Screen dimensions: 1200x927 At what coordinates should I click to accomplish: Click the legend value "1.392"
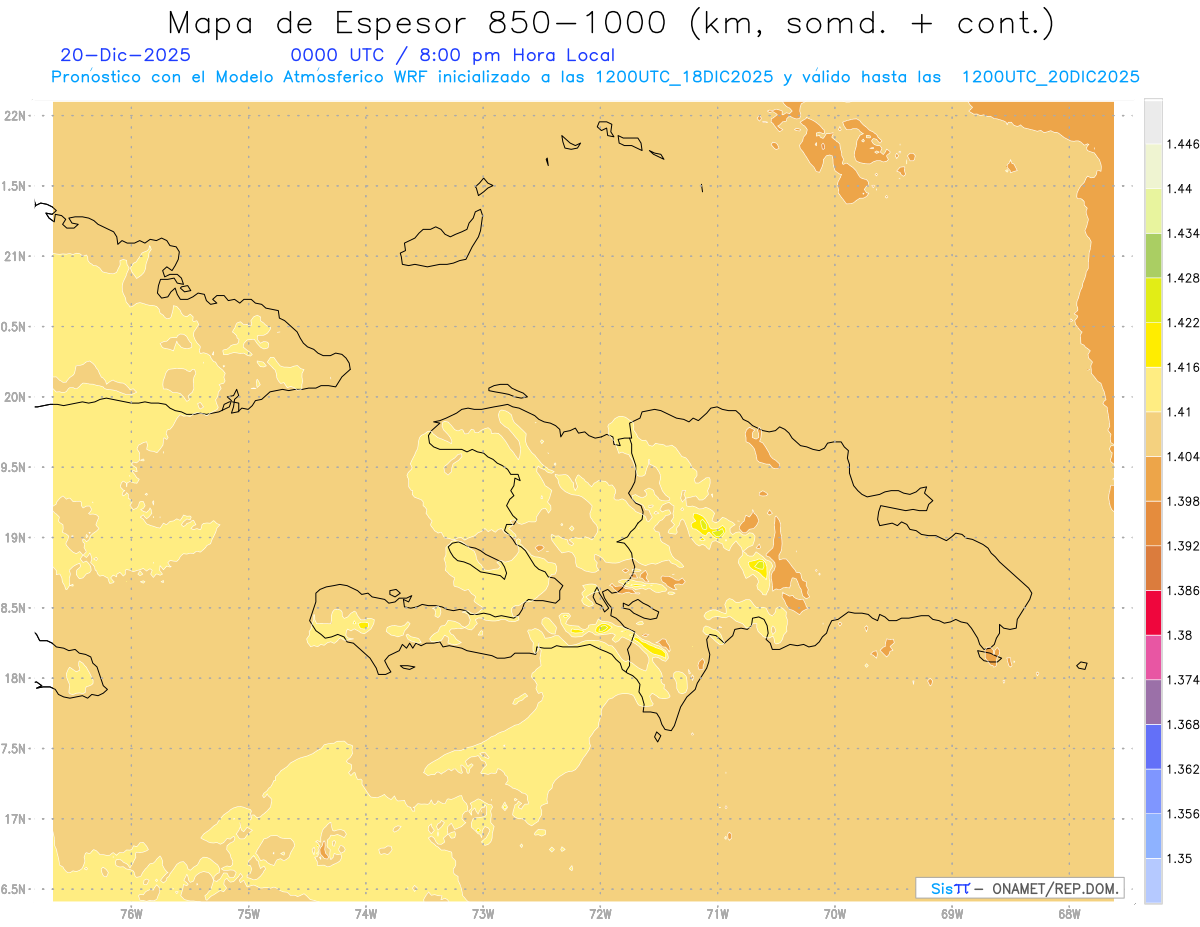coord(1184,546)
